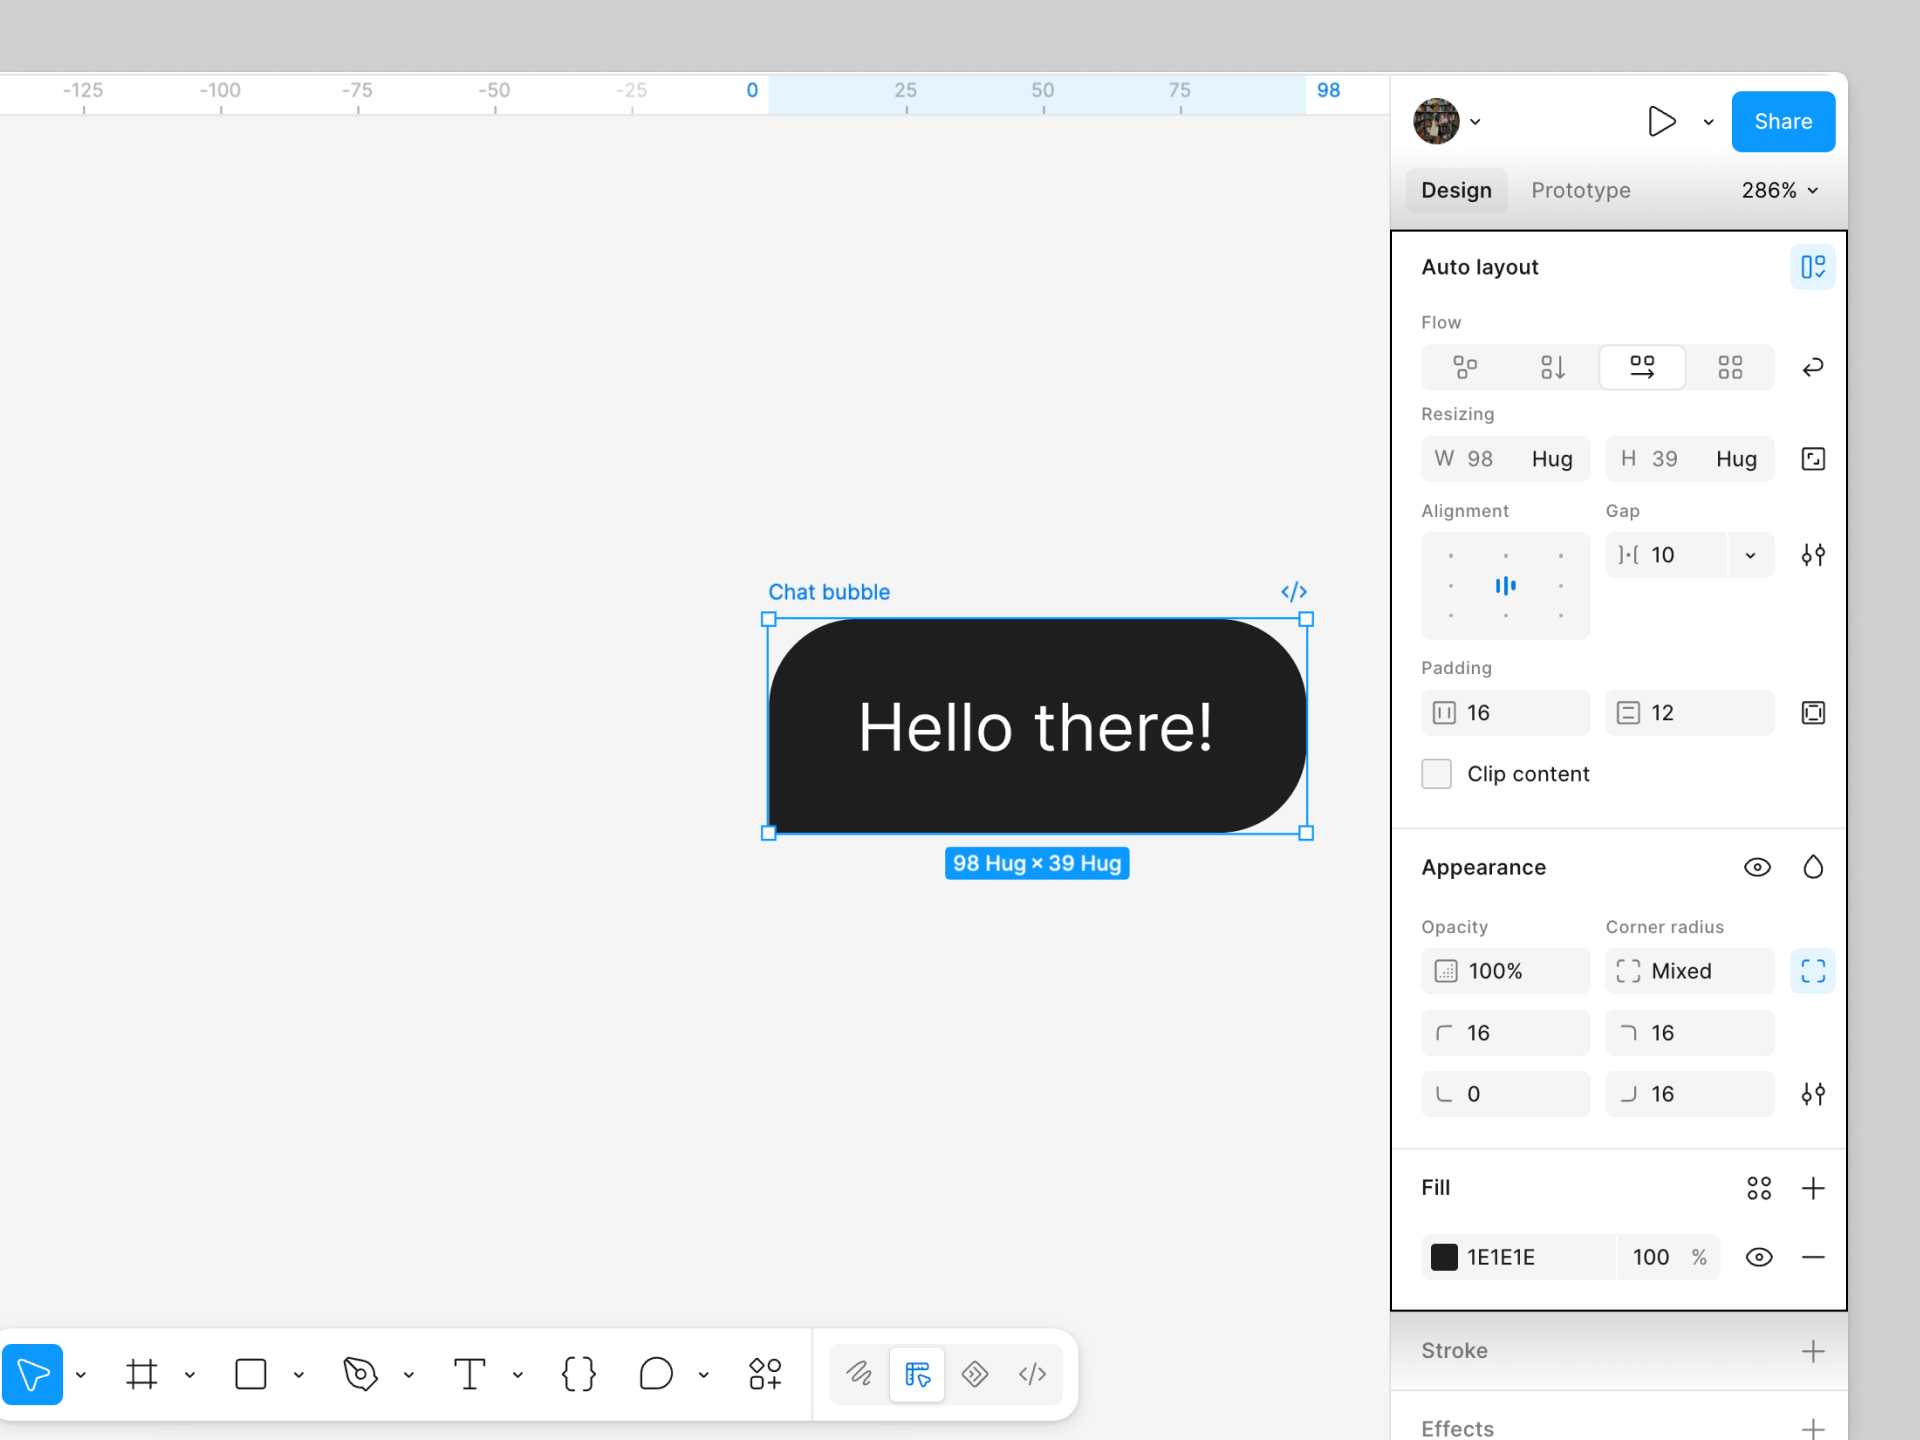Choose center alignment in alignment grid
1920x1440 pixels.
1505,586
